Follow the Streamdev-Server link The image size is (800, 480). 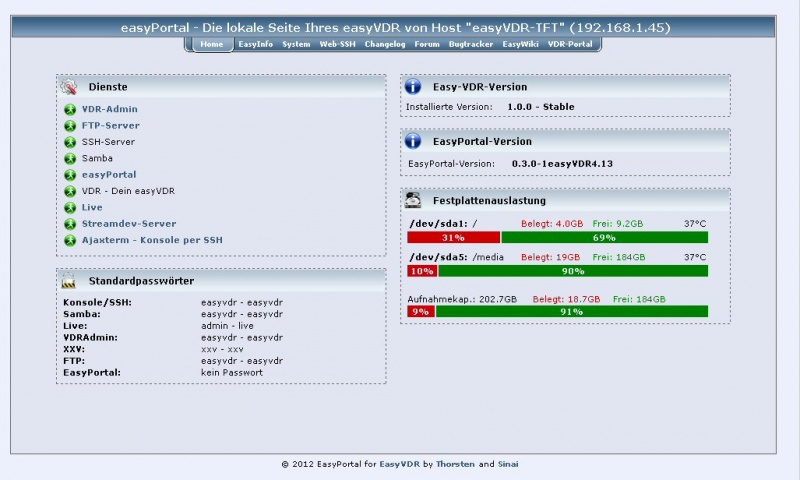[x=128, y=224]
